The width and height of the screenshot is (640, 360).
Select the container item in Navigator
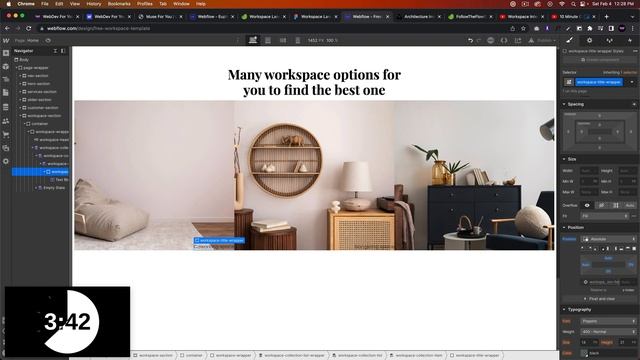(x=40, y=124)
